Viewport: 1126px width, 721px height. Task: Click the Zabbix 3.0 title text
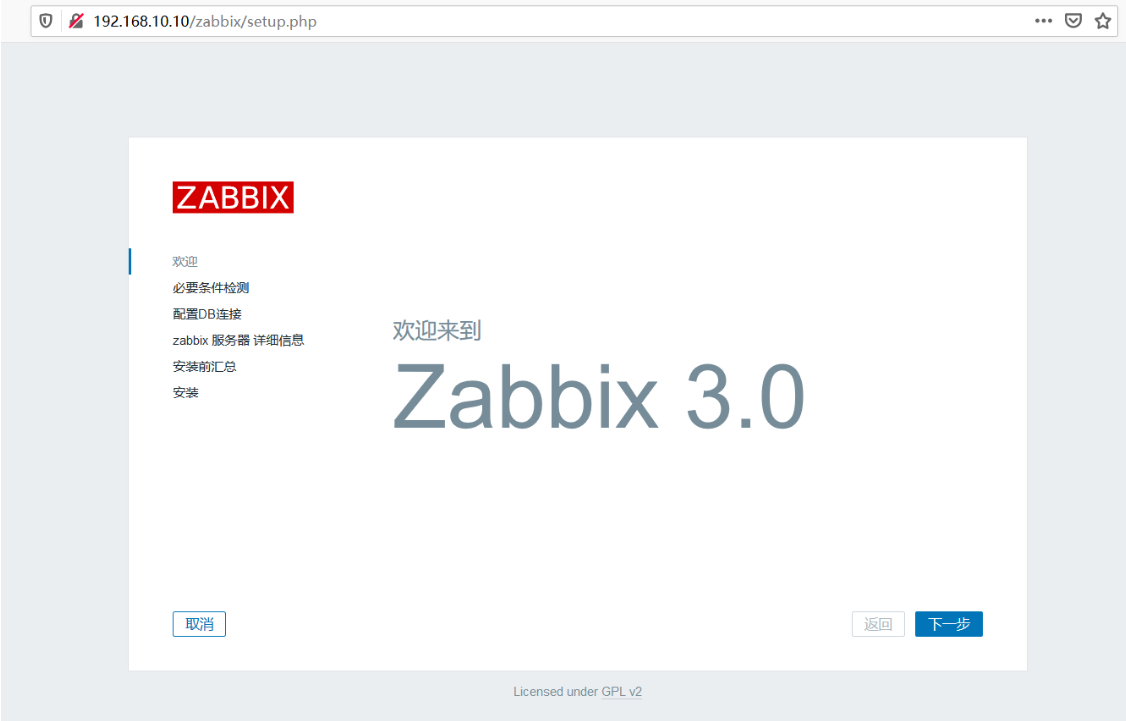598,396
